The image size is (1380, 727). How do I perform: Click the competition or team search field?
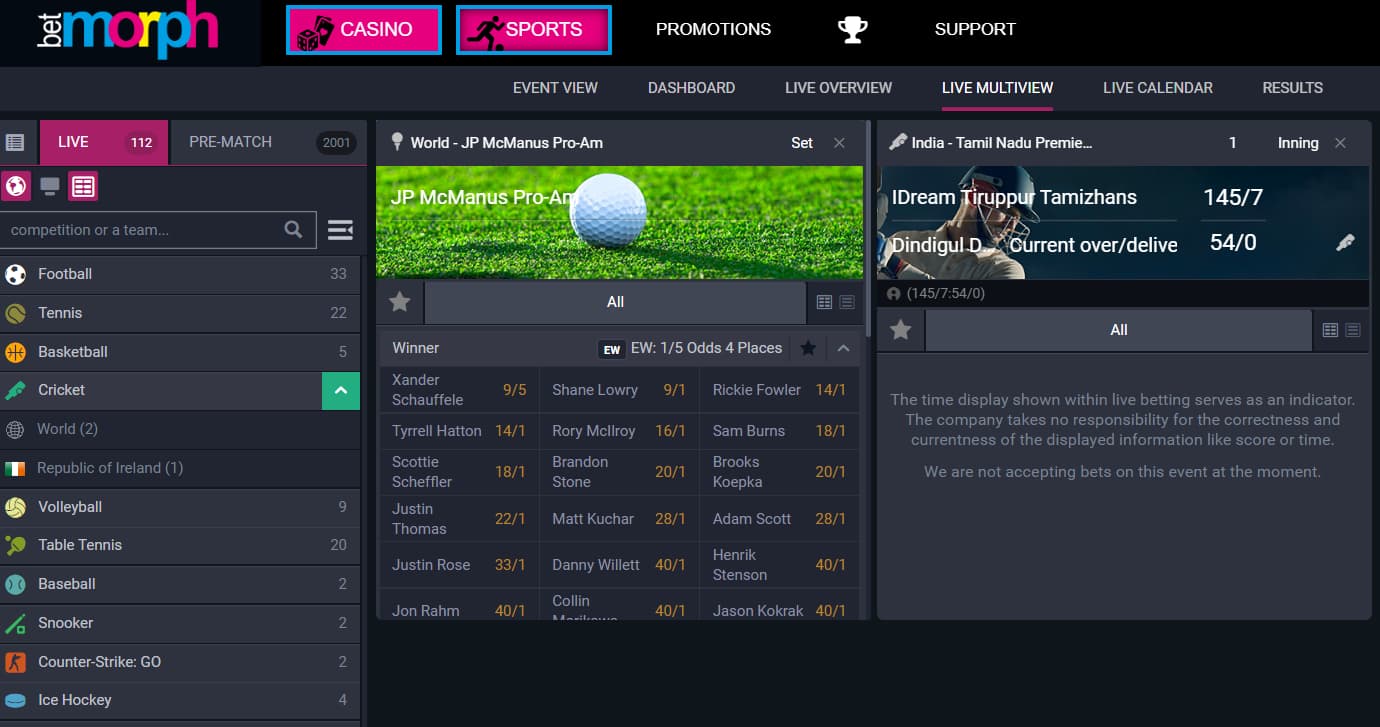point(140,230)
